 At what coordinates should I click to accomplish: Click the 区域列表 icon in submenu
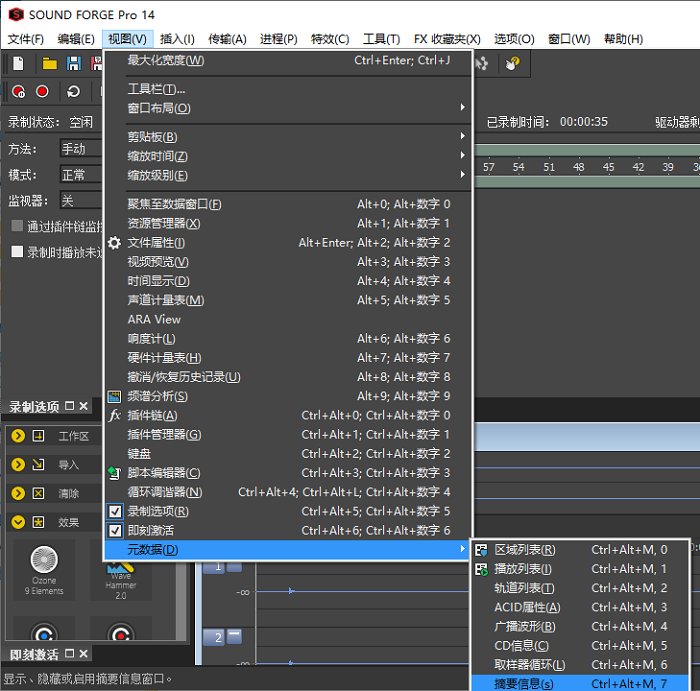[x=481, y=550]
